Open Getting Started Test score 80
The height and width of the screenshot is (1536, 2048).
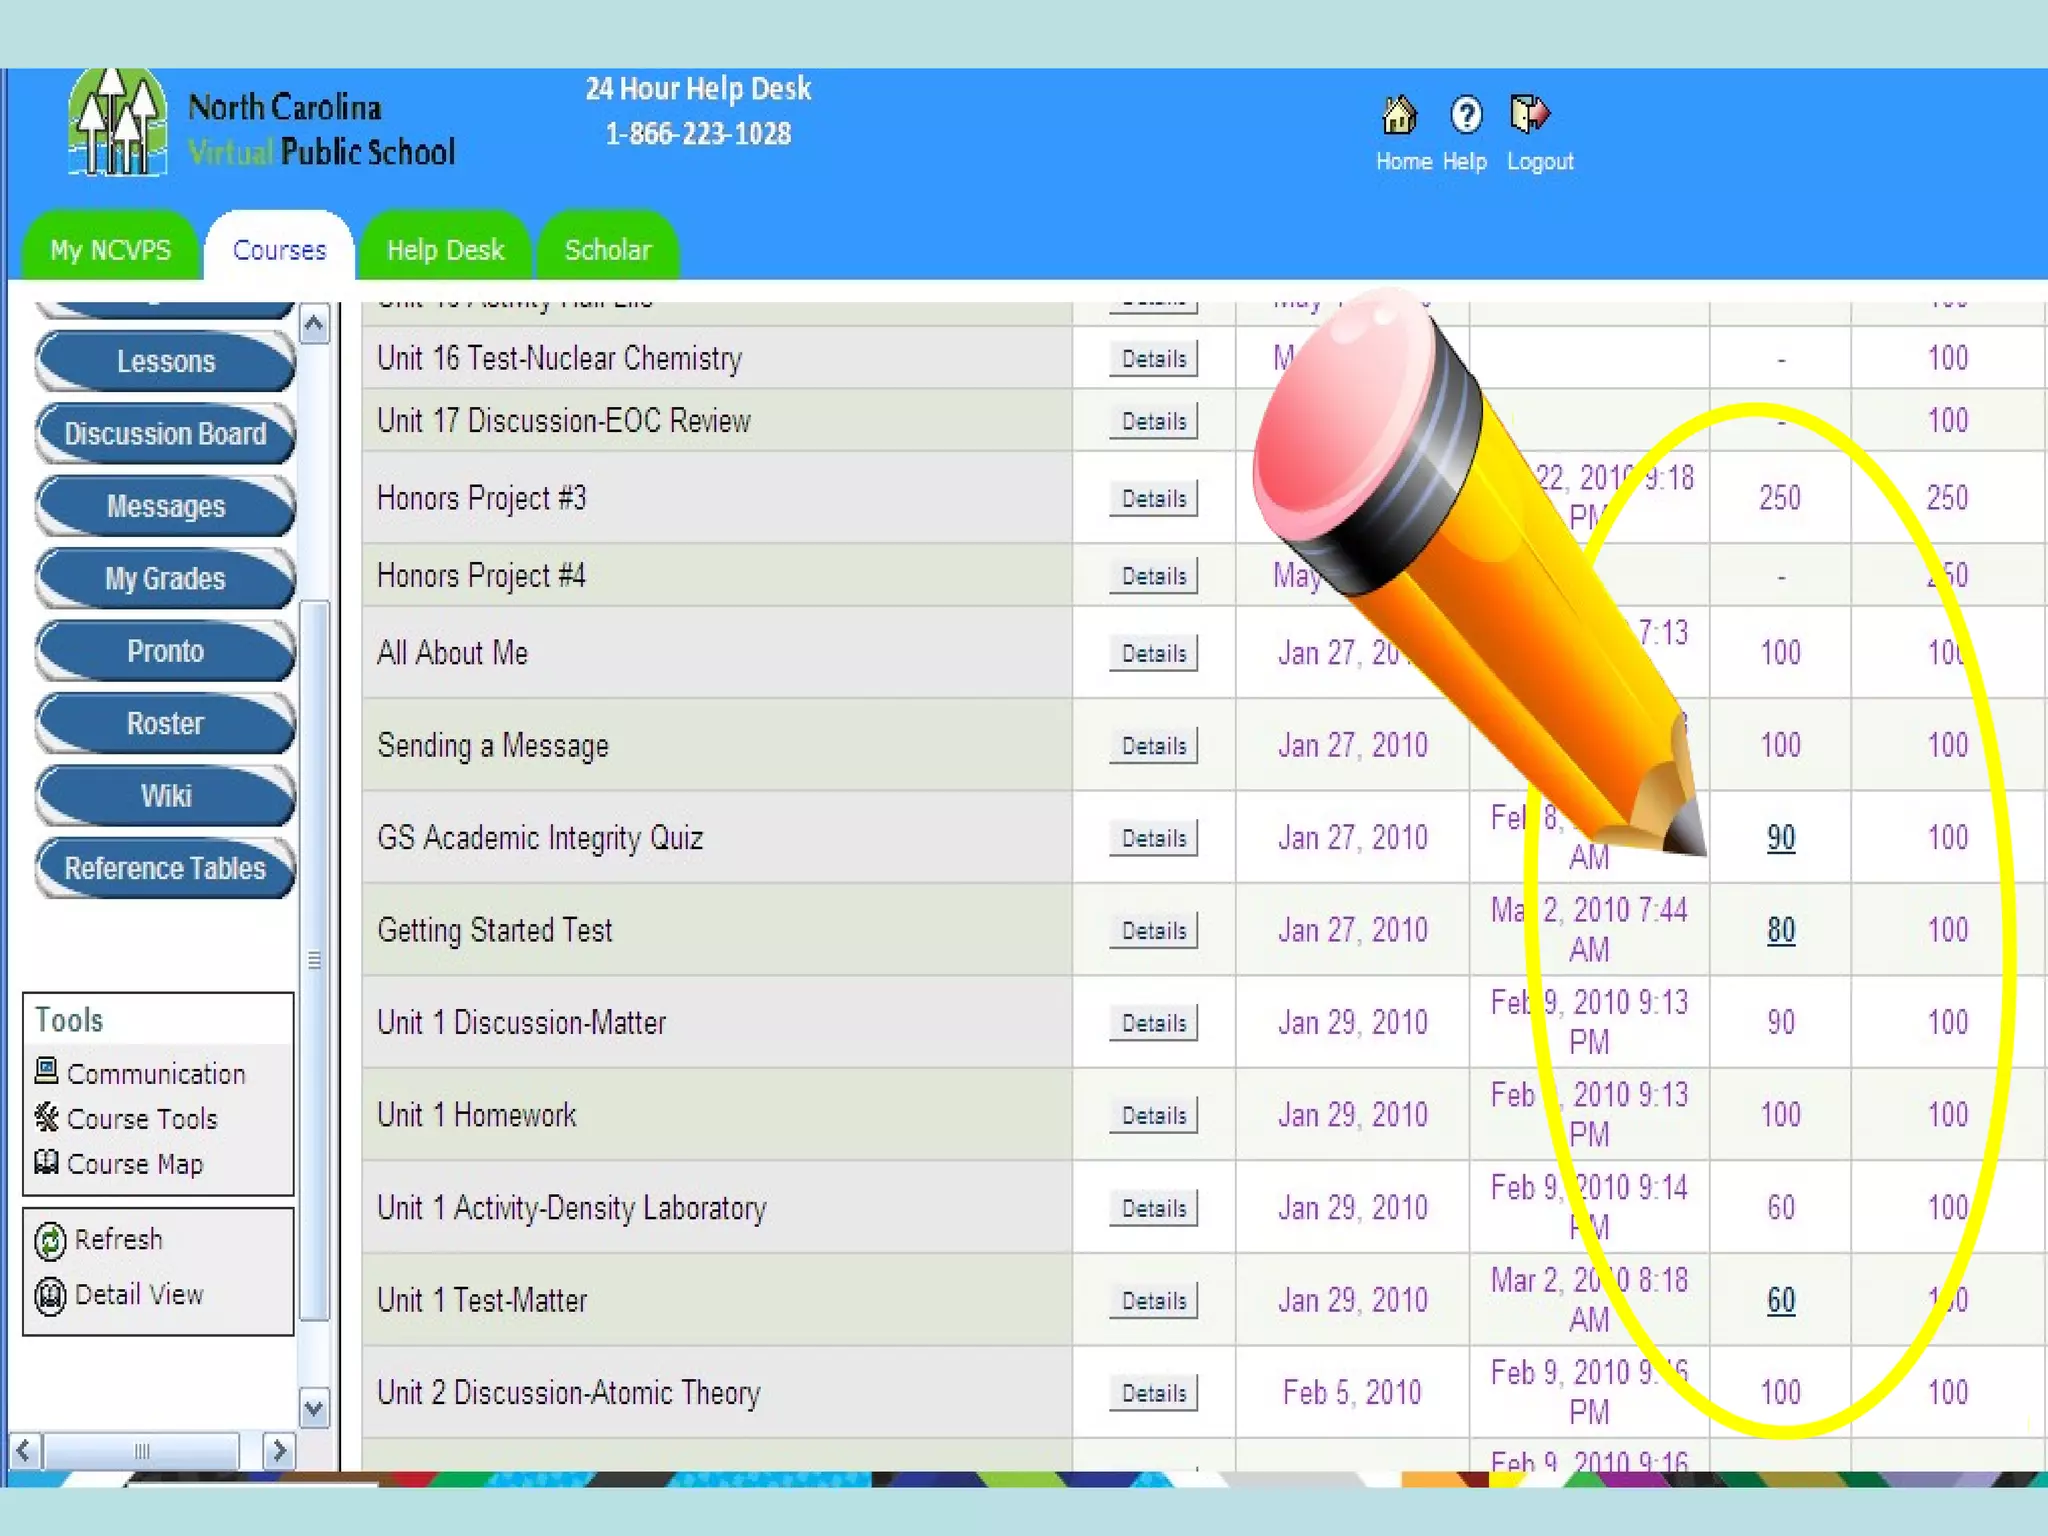tap(1780, 930)
